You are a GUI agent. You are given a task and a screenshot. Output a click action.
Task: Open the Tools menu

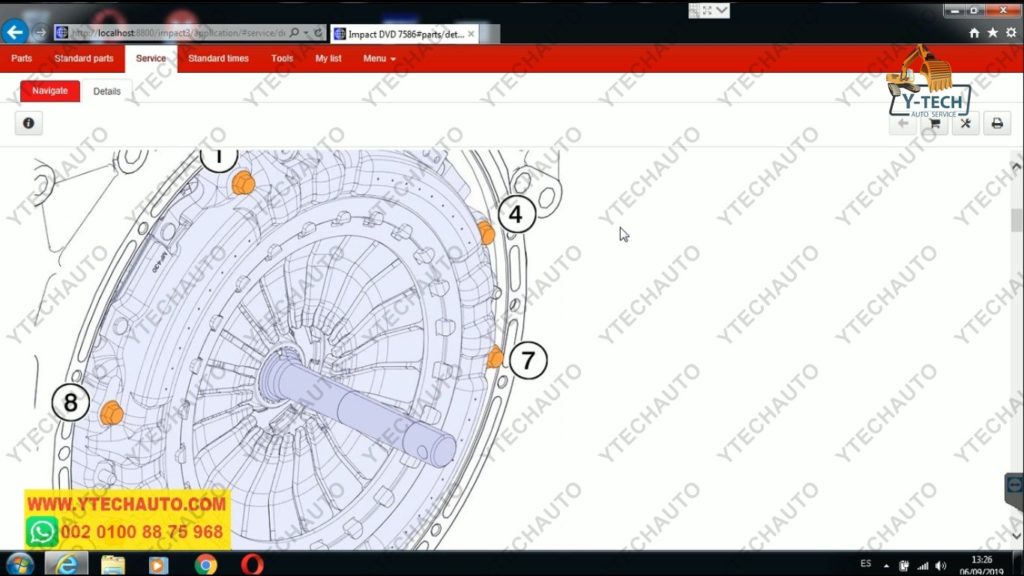tap(282, 58)
